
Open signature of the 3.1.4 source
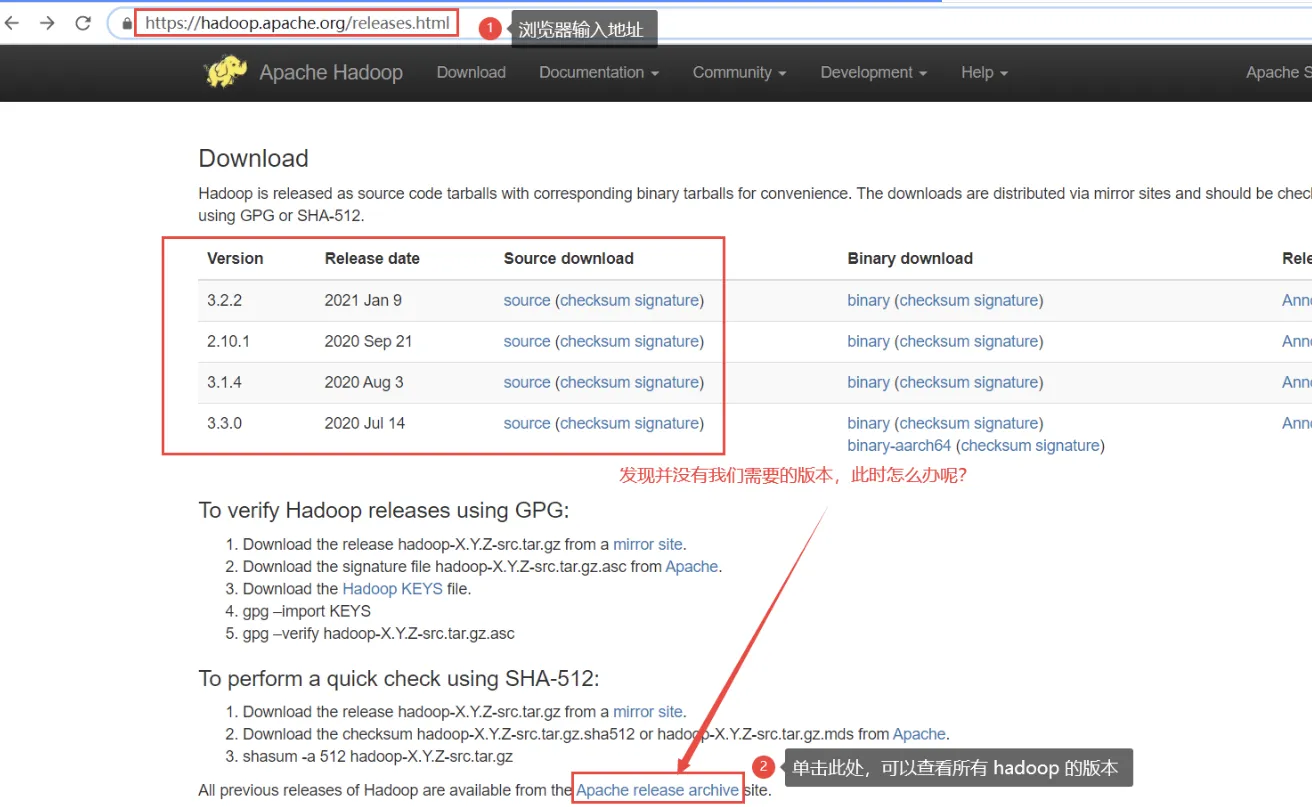click(667, 382)
